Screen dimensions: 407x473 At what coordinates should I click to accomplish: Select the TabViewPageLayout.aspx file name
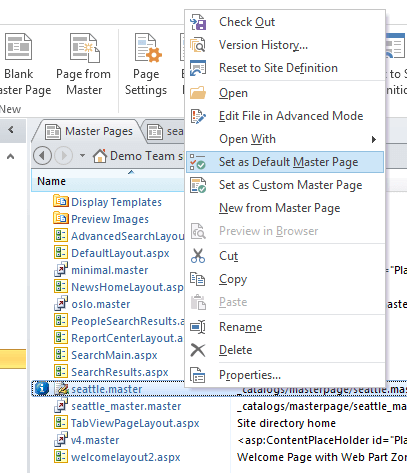coord(135,423)
